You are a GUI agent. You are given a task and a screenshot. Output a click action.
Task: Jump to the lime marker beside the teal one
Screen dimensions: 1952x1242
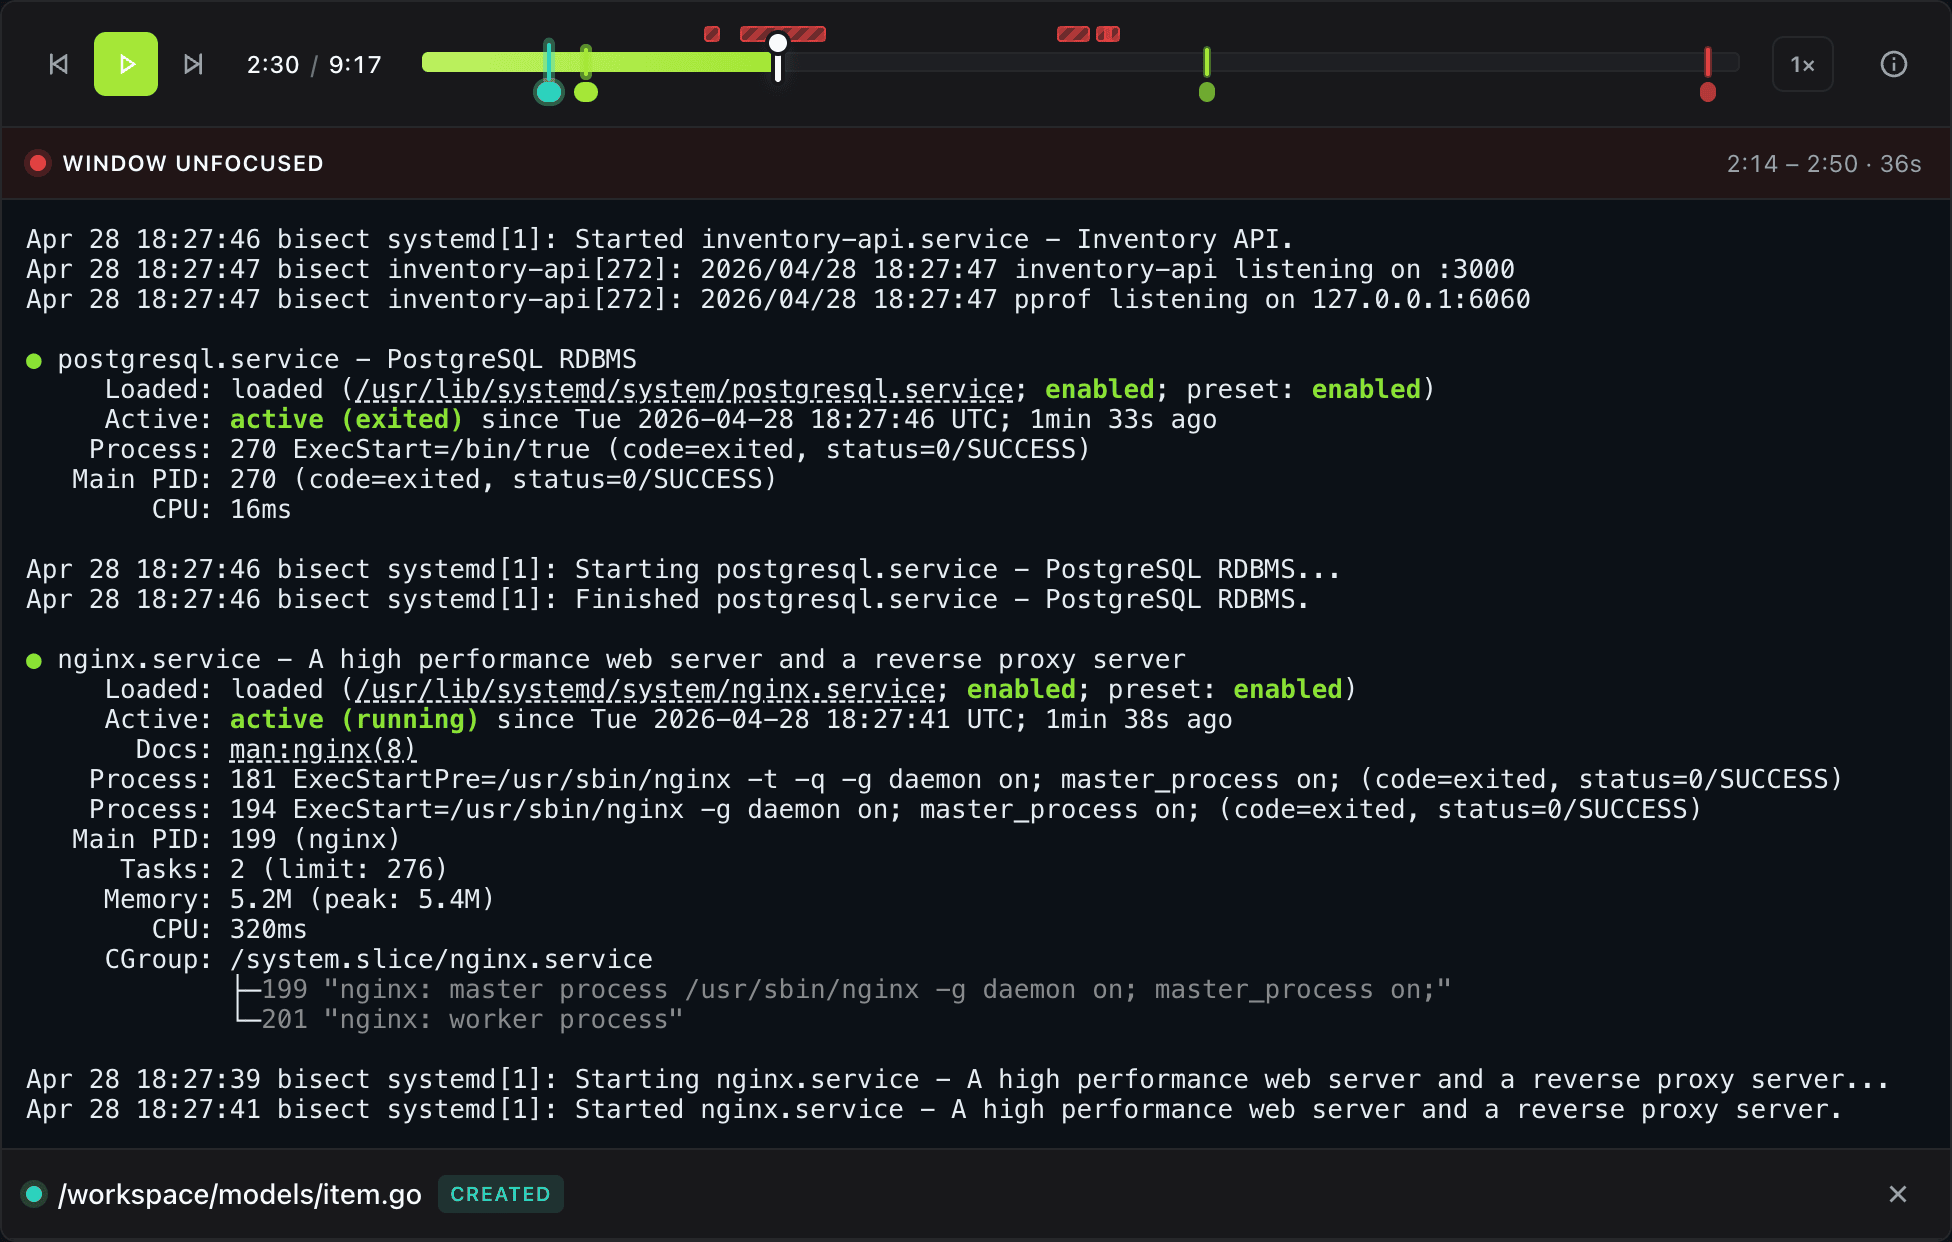[586, 92]
